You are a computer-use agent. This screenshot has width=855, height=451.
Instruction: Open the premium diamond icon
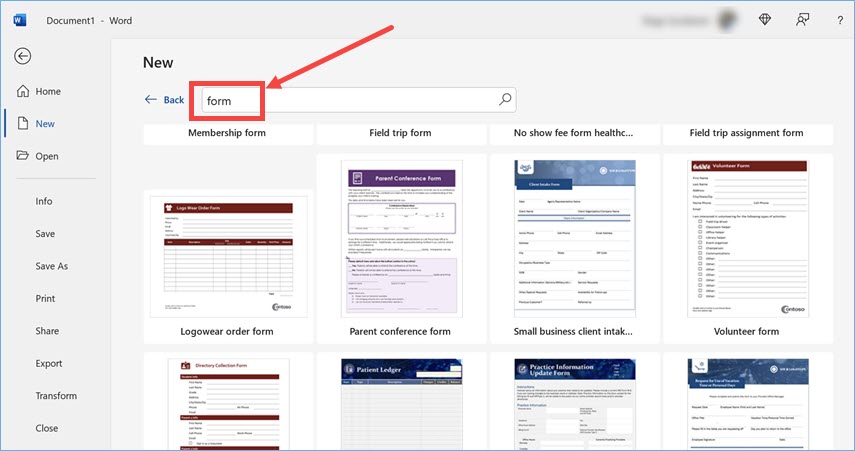(766, 19)
